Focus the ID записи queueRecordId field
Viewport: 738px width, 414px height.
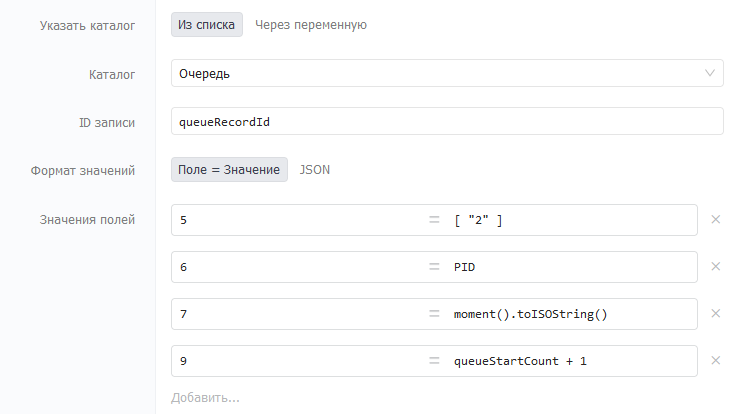pos(447,121)
